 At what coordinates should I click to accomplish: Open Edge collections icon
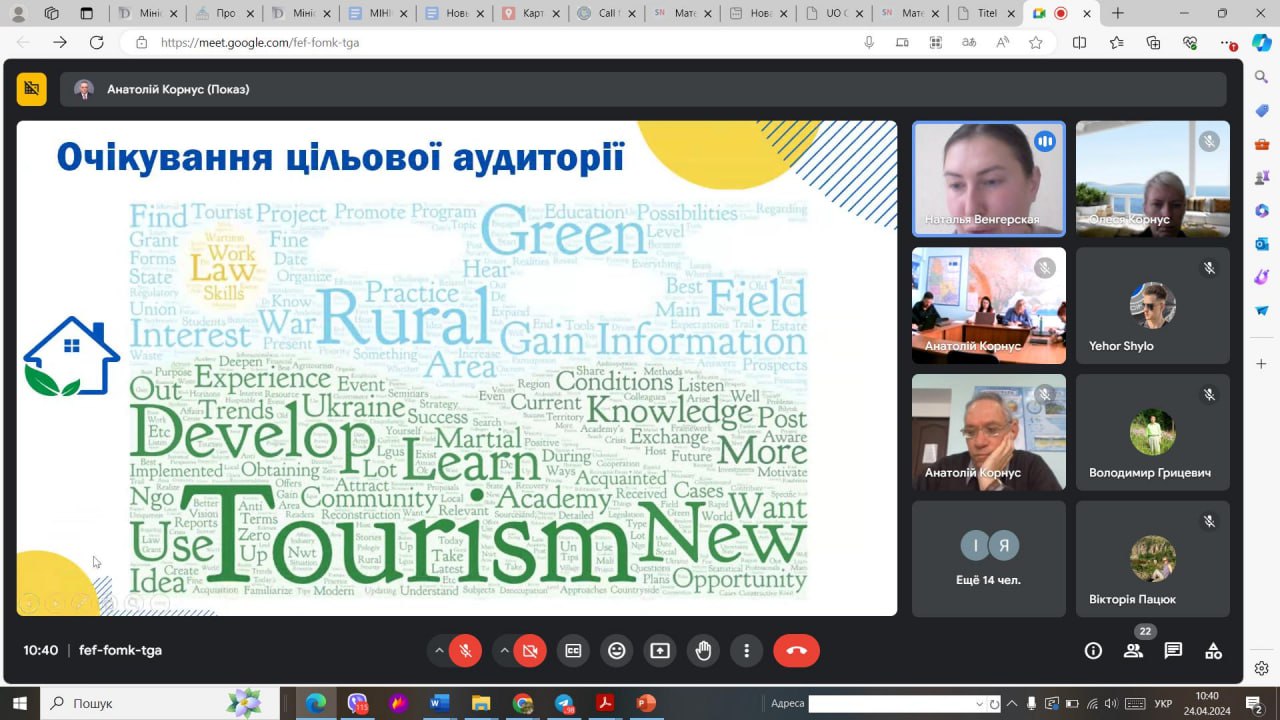coord(1153,43)
